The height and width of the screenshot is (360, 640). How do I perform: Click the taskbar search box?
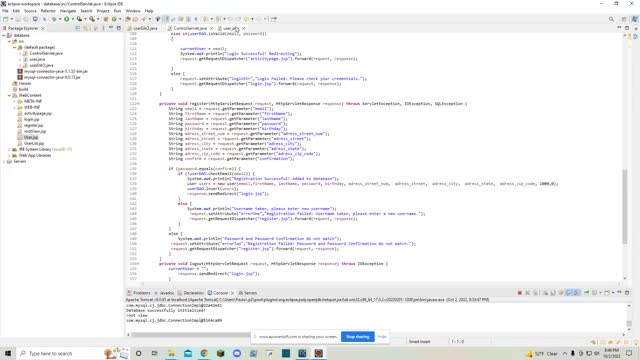point(73,353)
